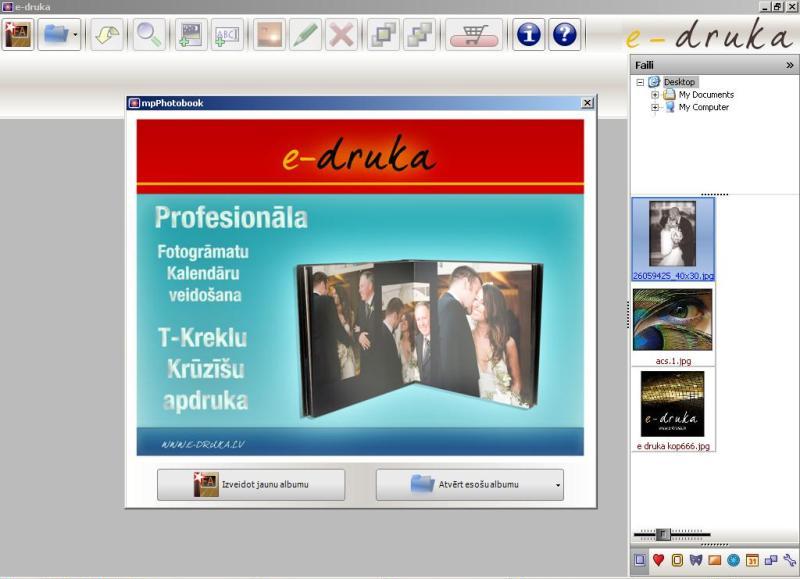
Task: Click the open folder toolbar icon
Action: coord(55,34)
